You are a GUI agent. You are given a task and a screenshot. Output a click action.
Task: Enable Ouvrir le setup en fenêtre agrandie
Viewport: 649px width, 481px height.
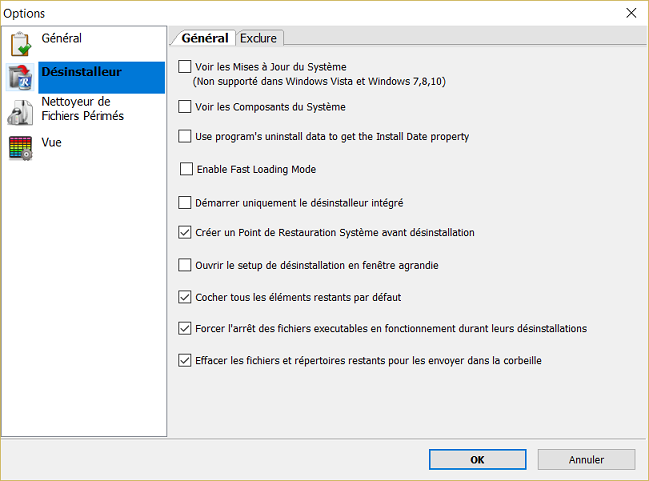(184, 265)
